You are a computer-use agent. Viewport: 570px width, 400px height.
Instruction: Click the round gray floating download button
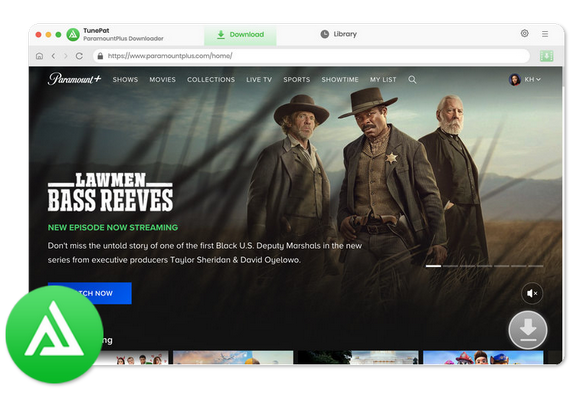tap(528, 330)
